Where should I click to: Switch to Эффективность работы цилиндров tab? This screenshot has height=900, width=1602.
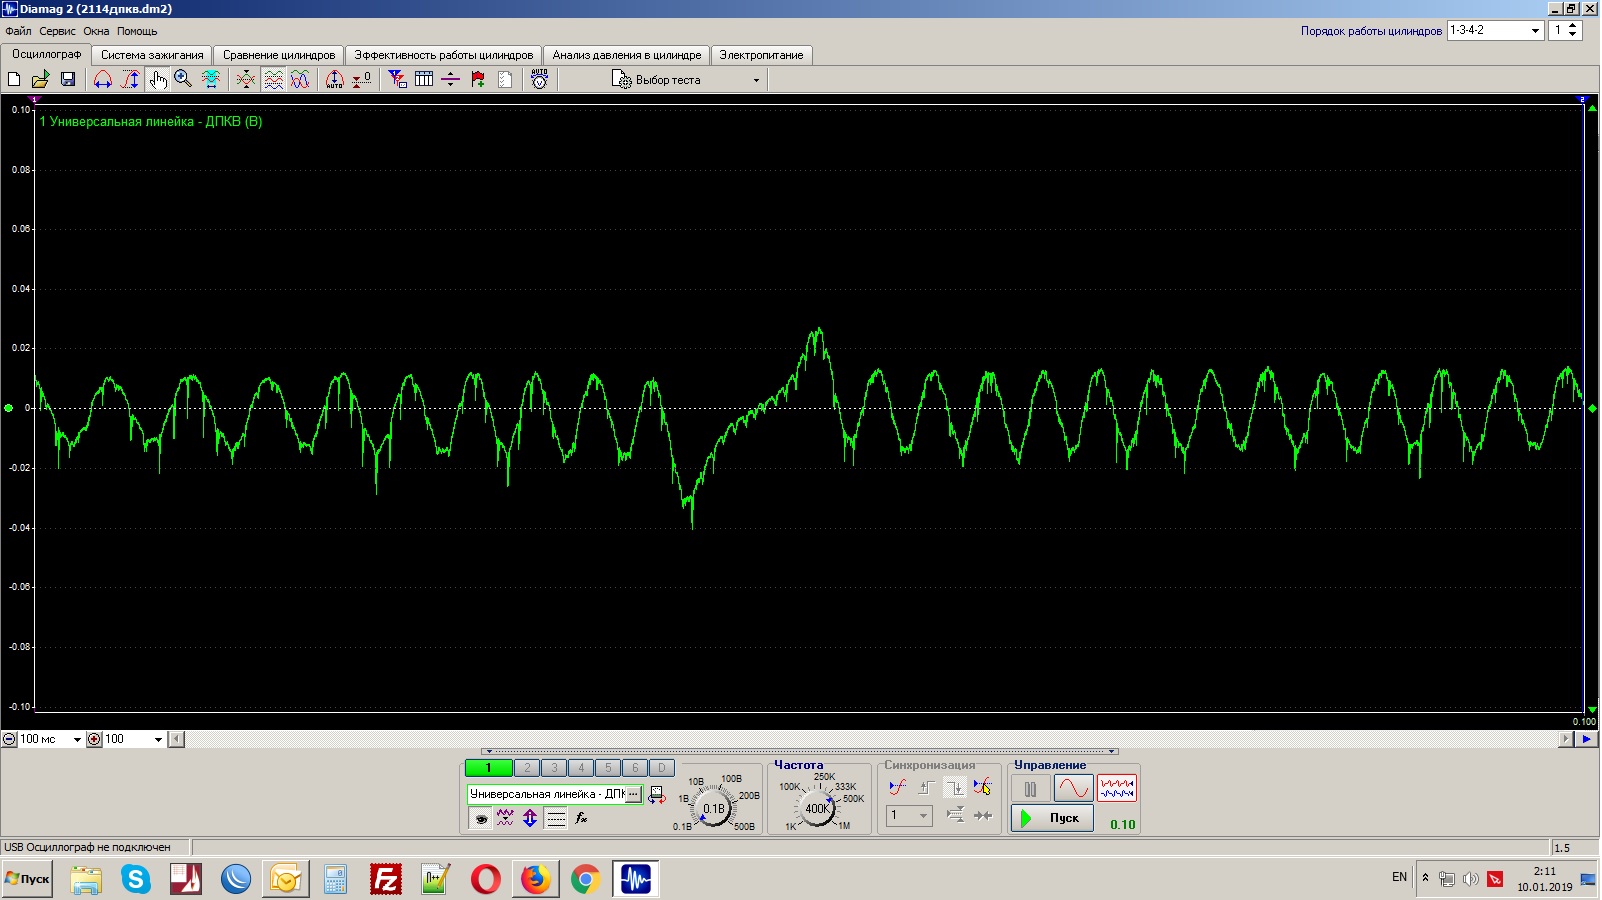tap(444, 55)
